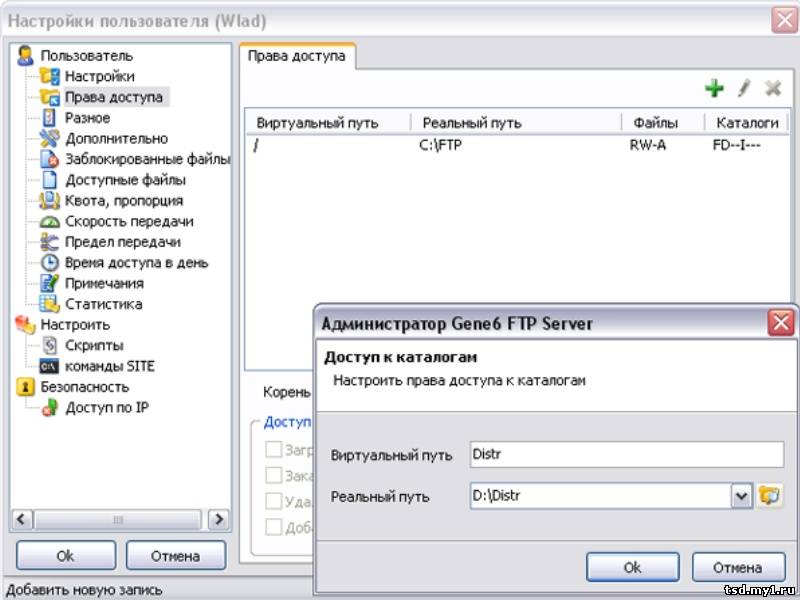Select the '/' virtual path cell

(x=256, y=145)
